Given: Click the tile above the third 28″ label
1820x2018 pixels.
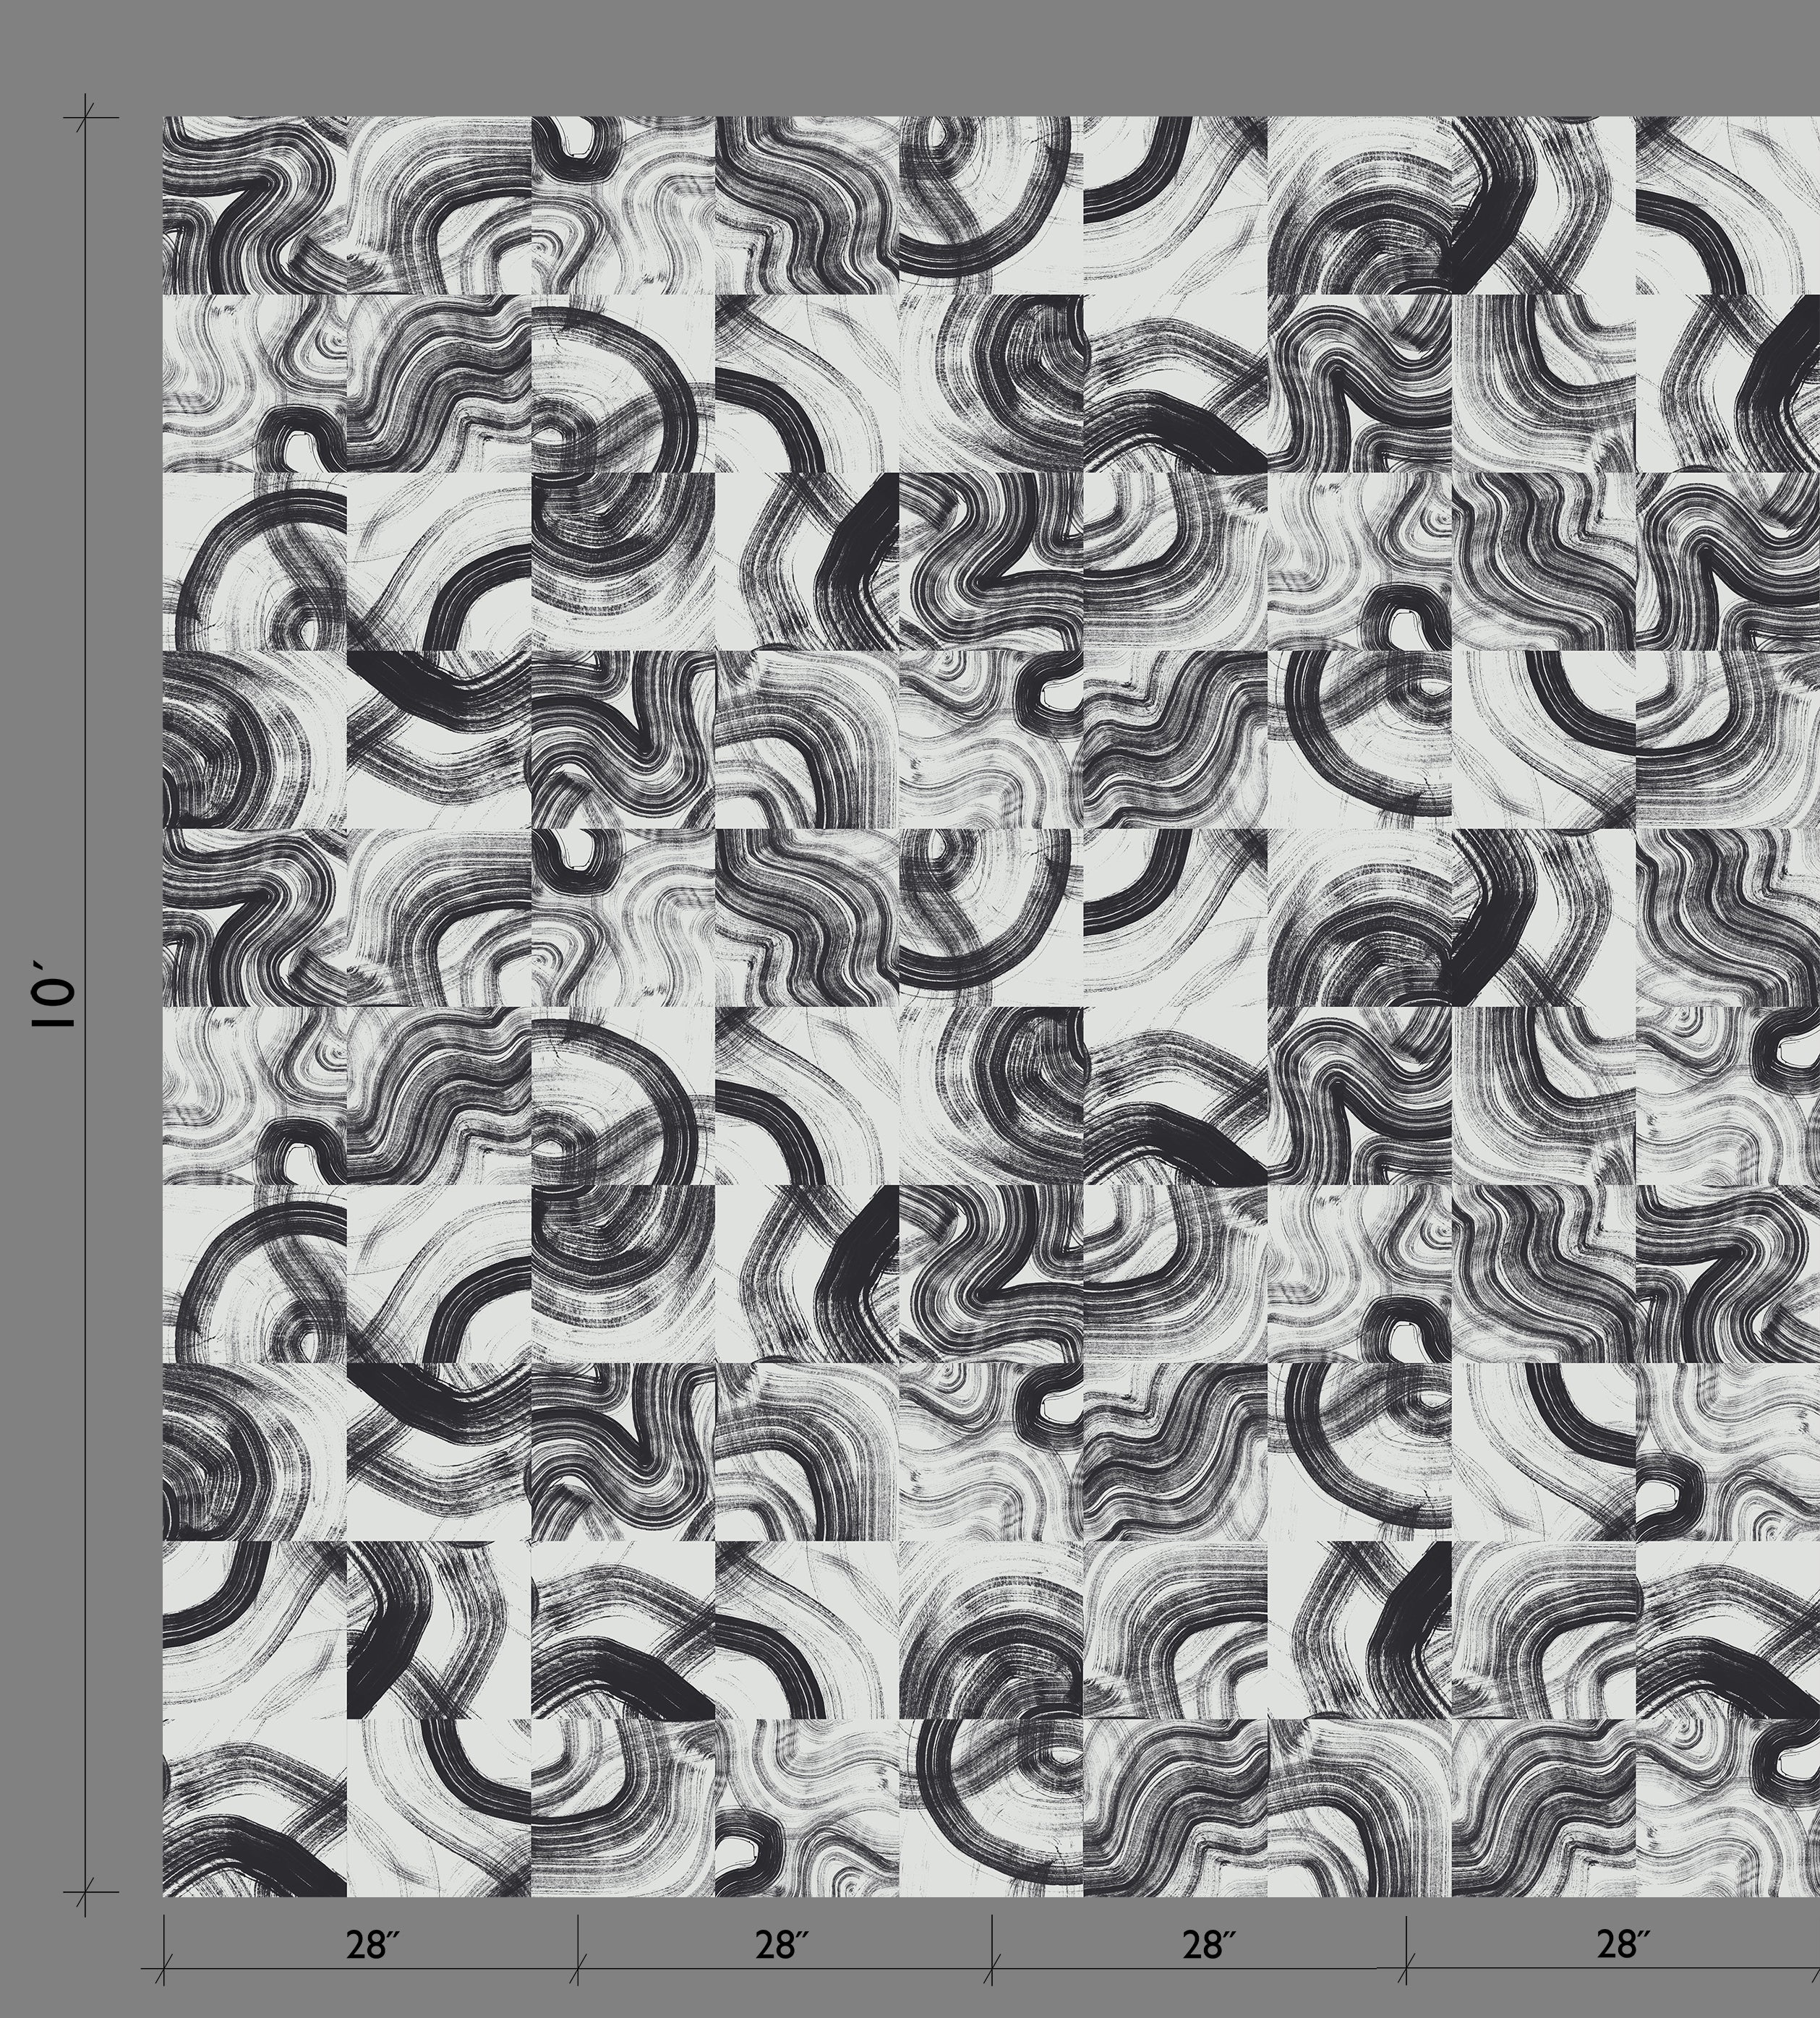Looking at the screenshot, I should point(1175,1807).
